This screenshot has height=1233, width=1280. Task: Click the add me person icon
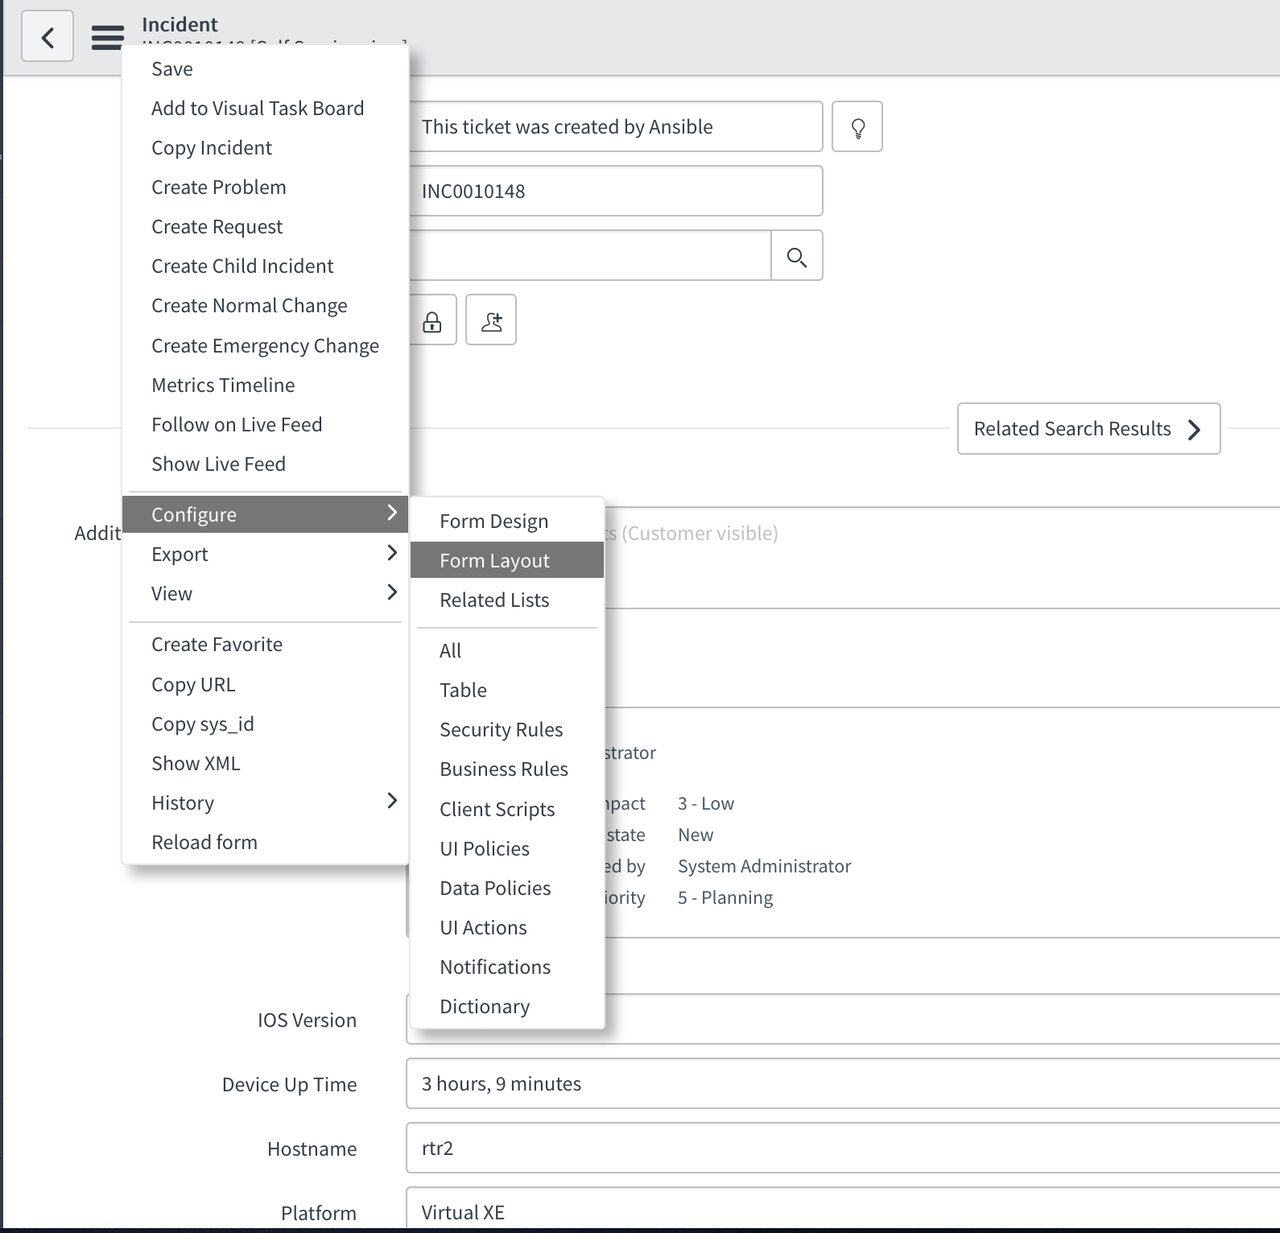(x=491, y=321)
